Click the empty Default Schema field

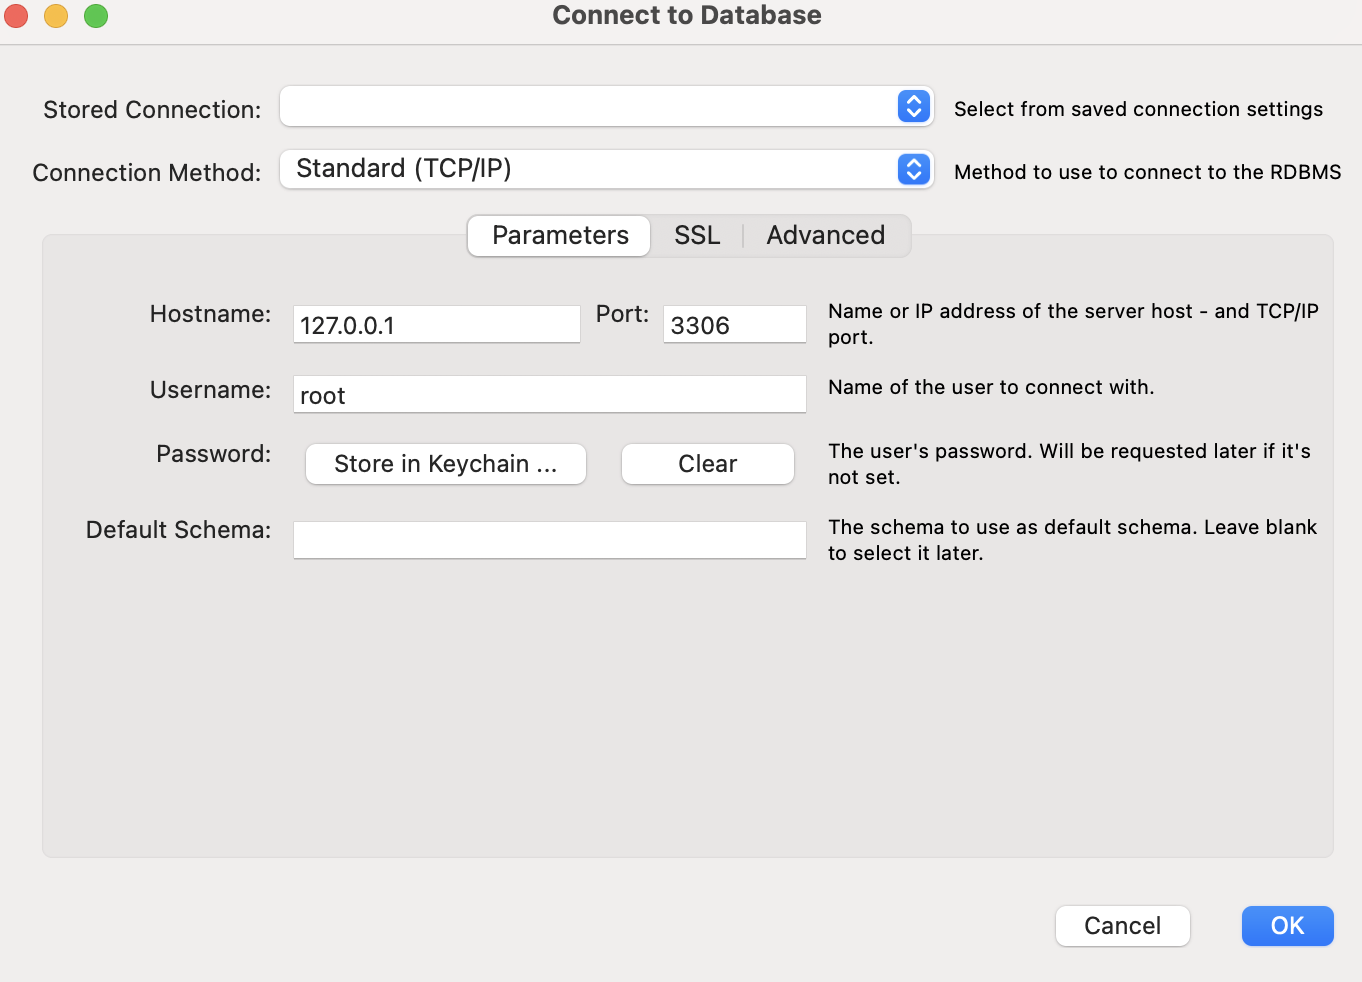pyautogui.click(x=549, y=540)
